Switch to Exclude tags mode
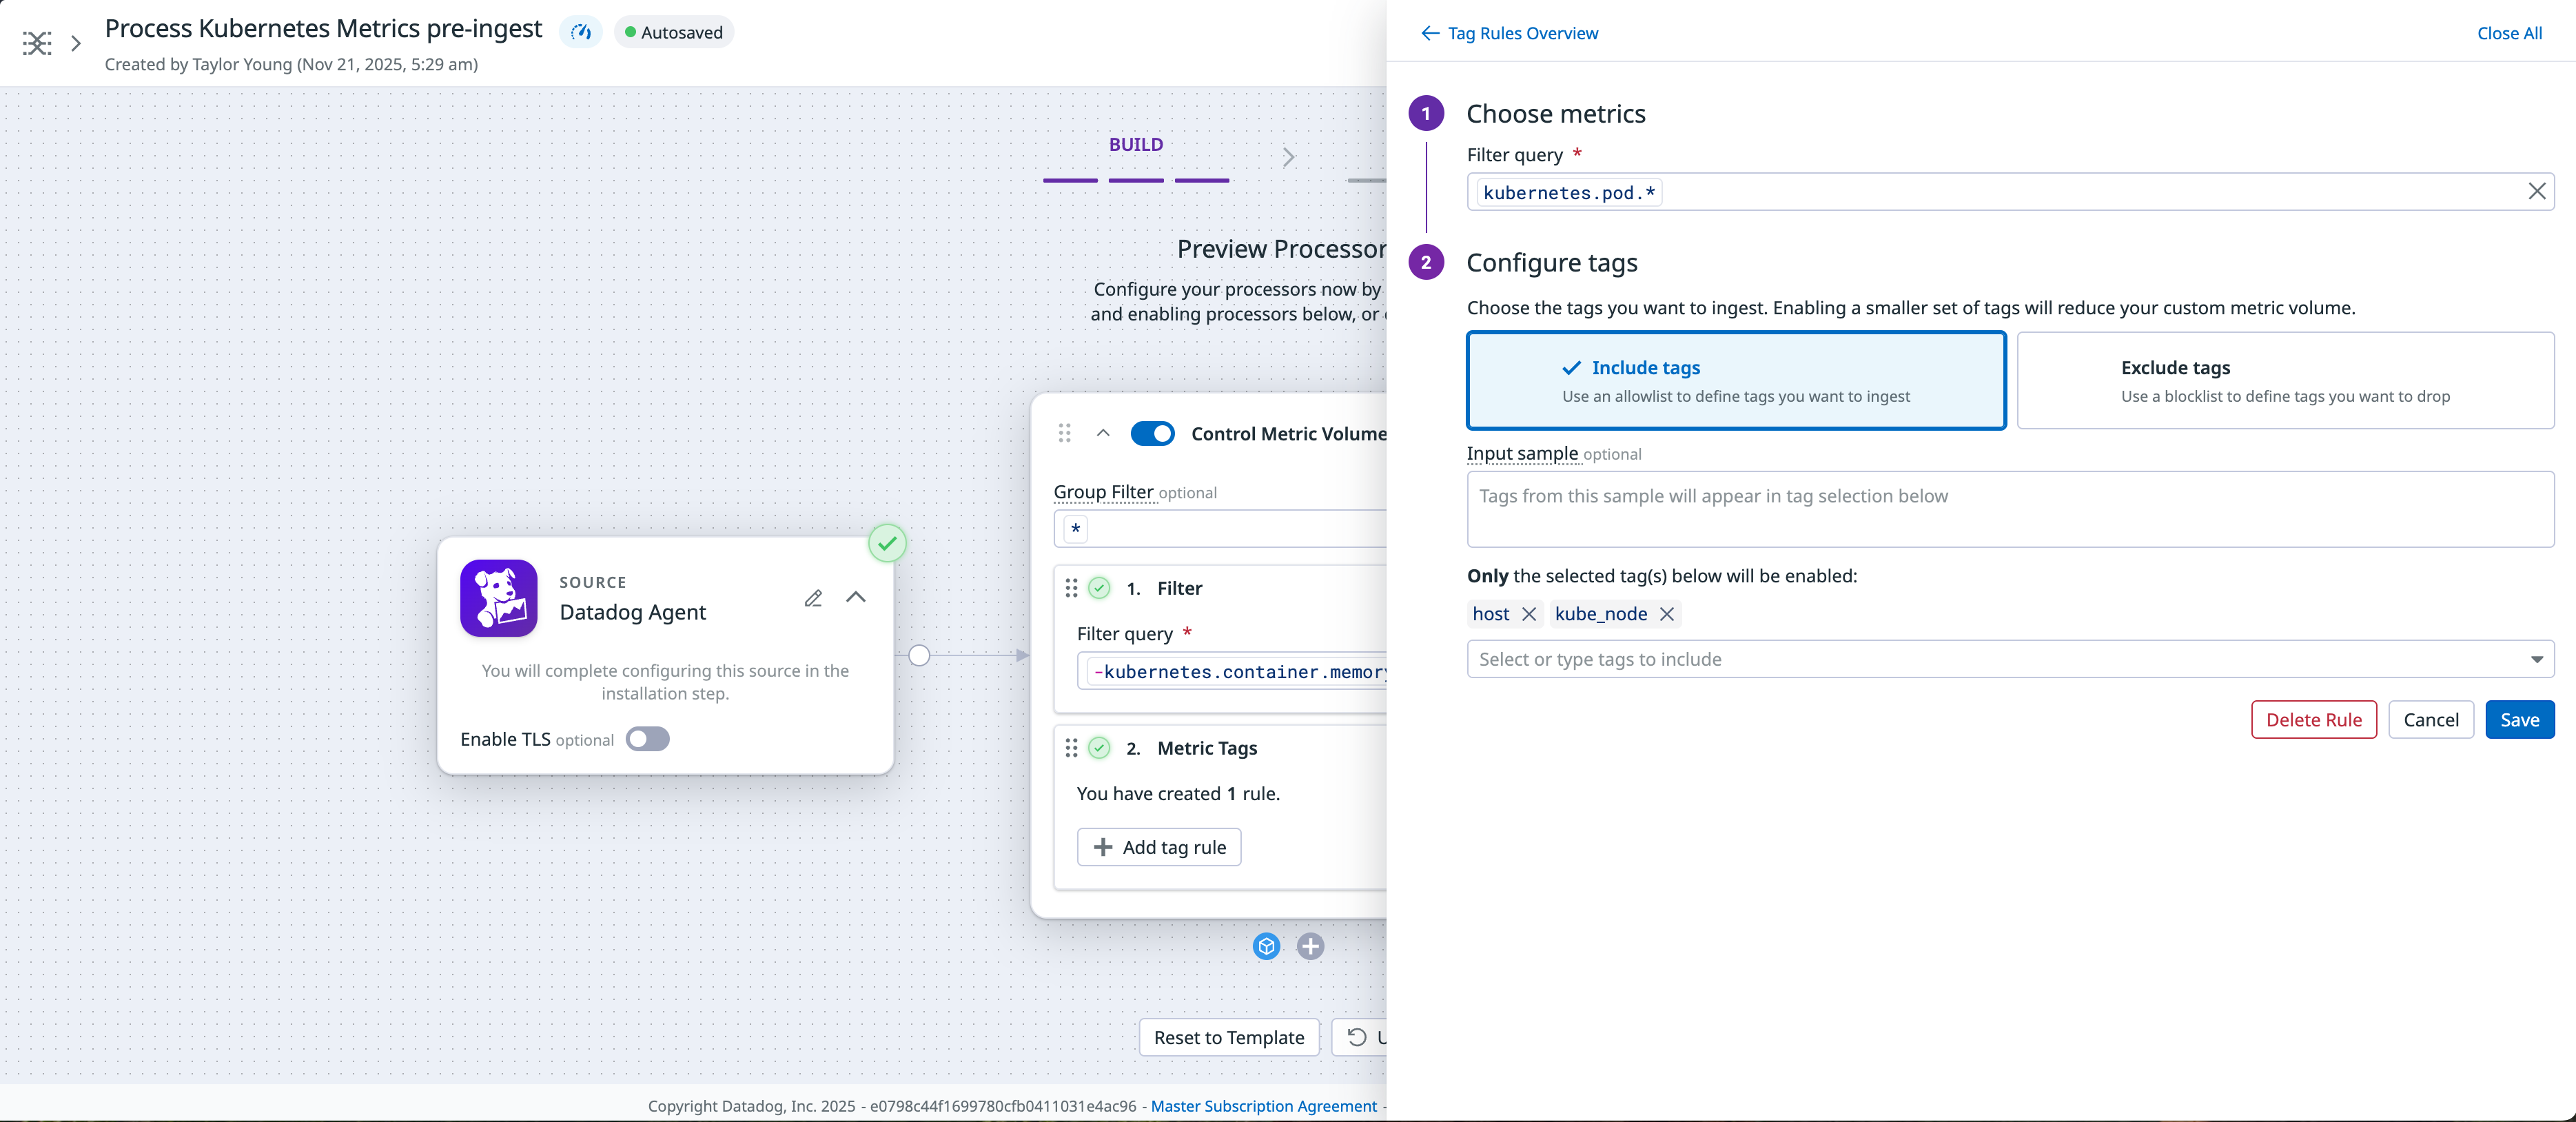 coord(2286,381)
